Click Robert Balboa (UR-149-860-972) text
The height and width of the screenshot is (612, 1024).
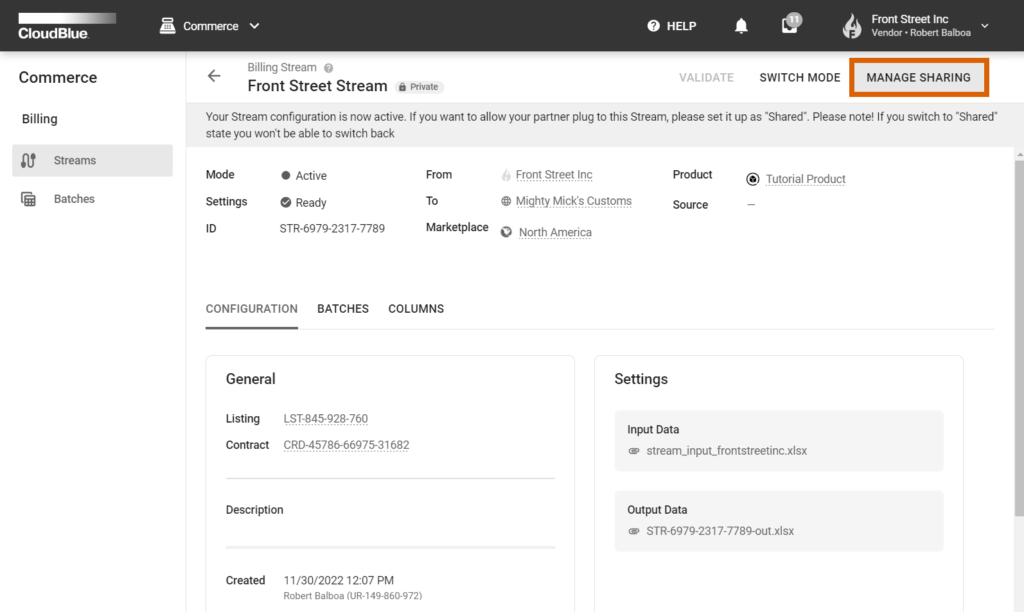coord(353,596)
